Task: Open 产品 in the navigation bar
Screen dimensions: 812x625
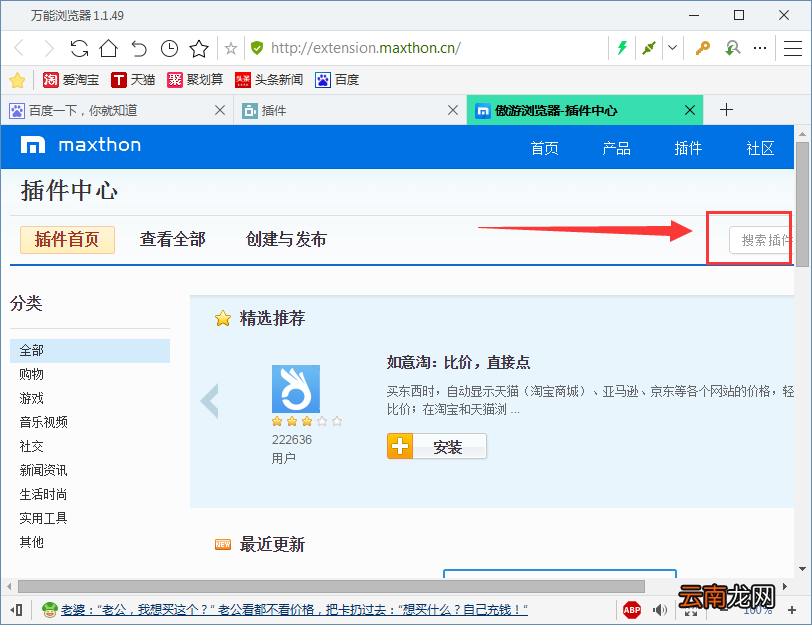Action: (616, 149)
